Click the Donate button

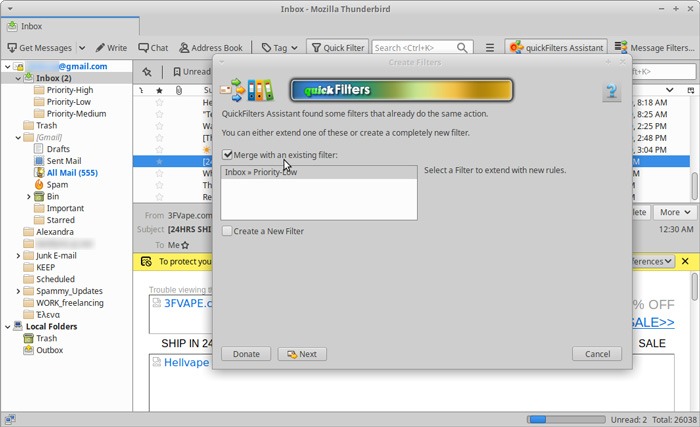[246, 354]
